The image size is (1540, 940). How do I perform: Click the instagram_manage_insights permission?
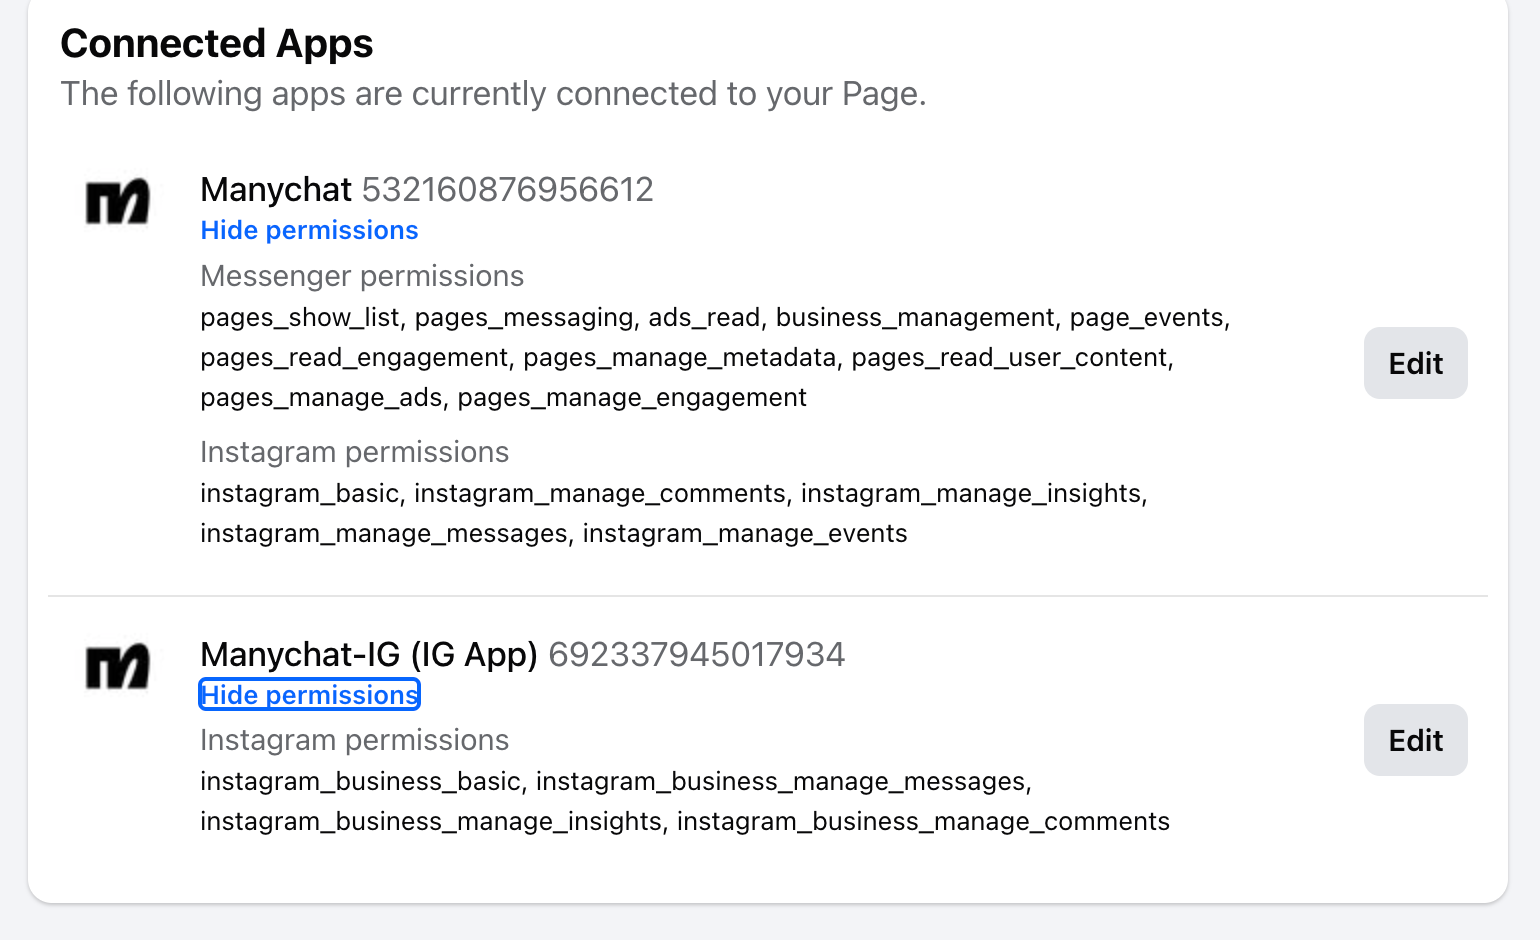coord(971,493)
